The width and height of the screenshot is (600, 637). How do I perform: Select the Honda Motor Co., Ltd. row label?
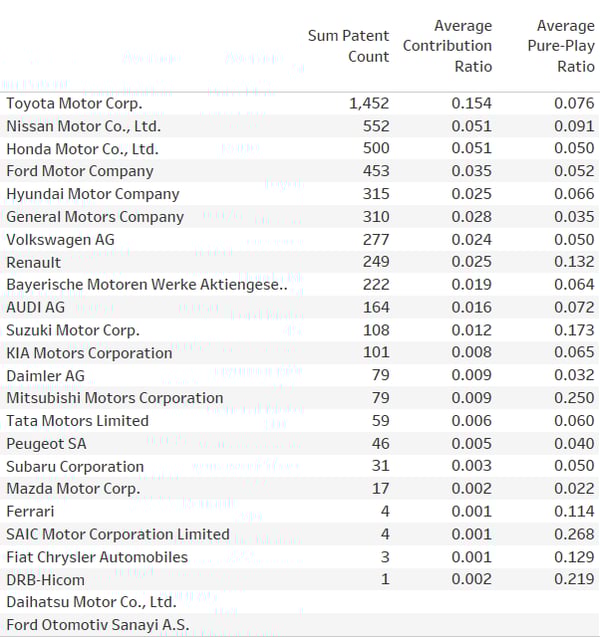pos(82,149)
